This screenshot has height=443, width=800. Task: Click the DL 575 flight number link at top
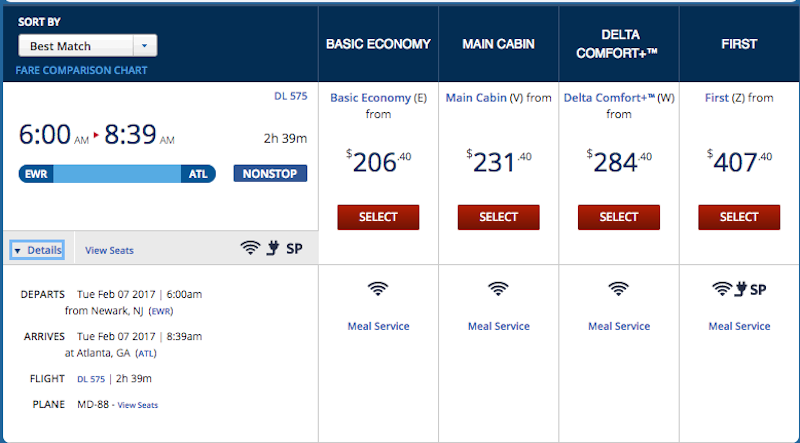291,96
